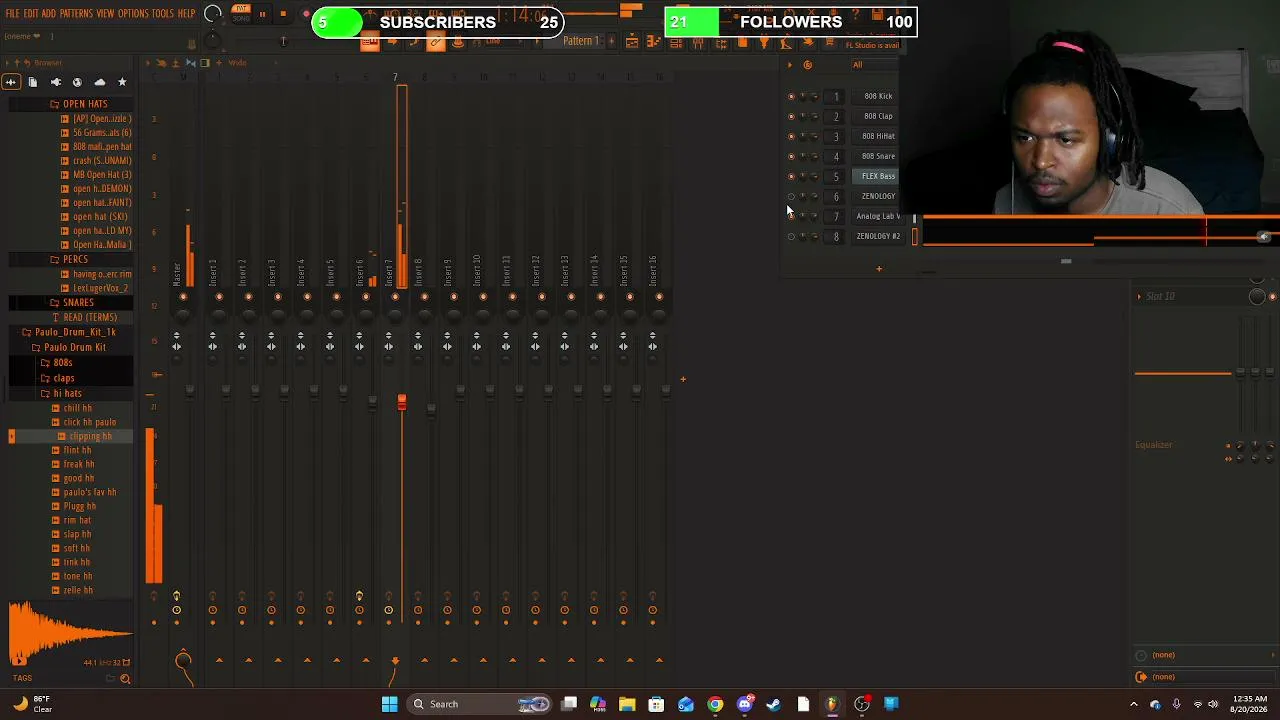Pause playback with the transport pause button

[x=262, y=14]
